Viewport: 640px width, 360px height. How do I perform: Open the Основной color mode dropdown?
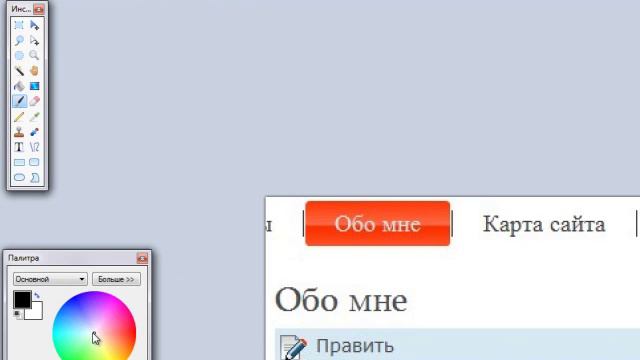[x=50, y=279]
